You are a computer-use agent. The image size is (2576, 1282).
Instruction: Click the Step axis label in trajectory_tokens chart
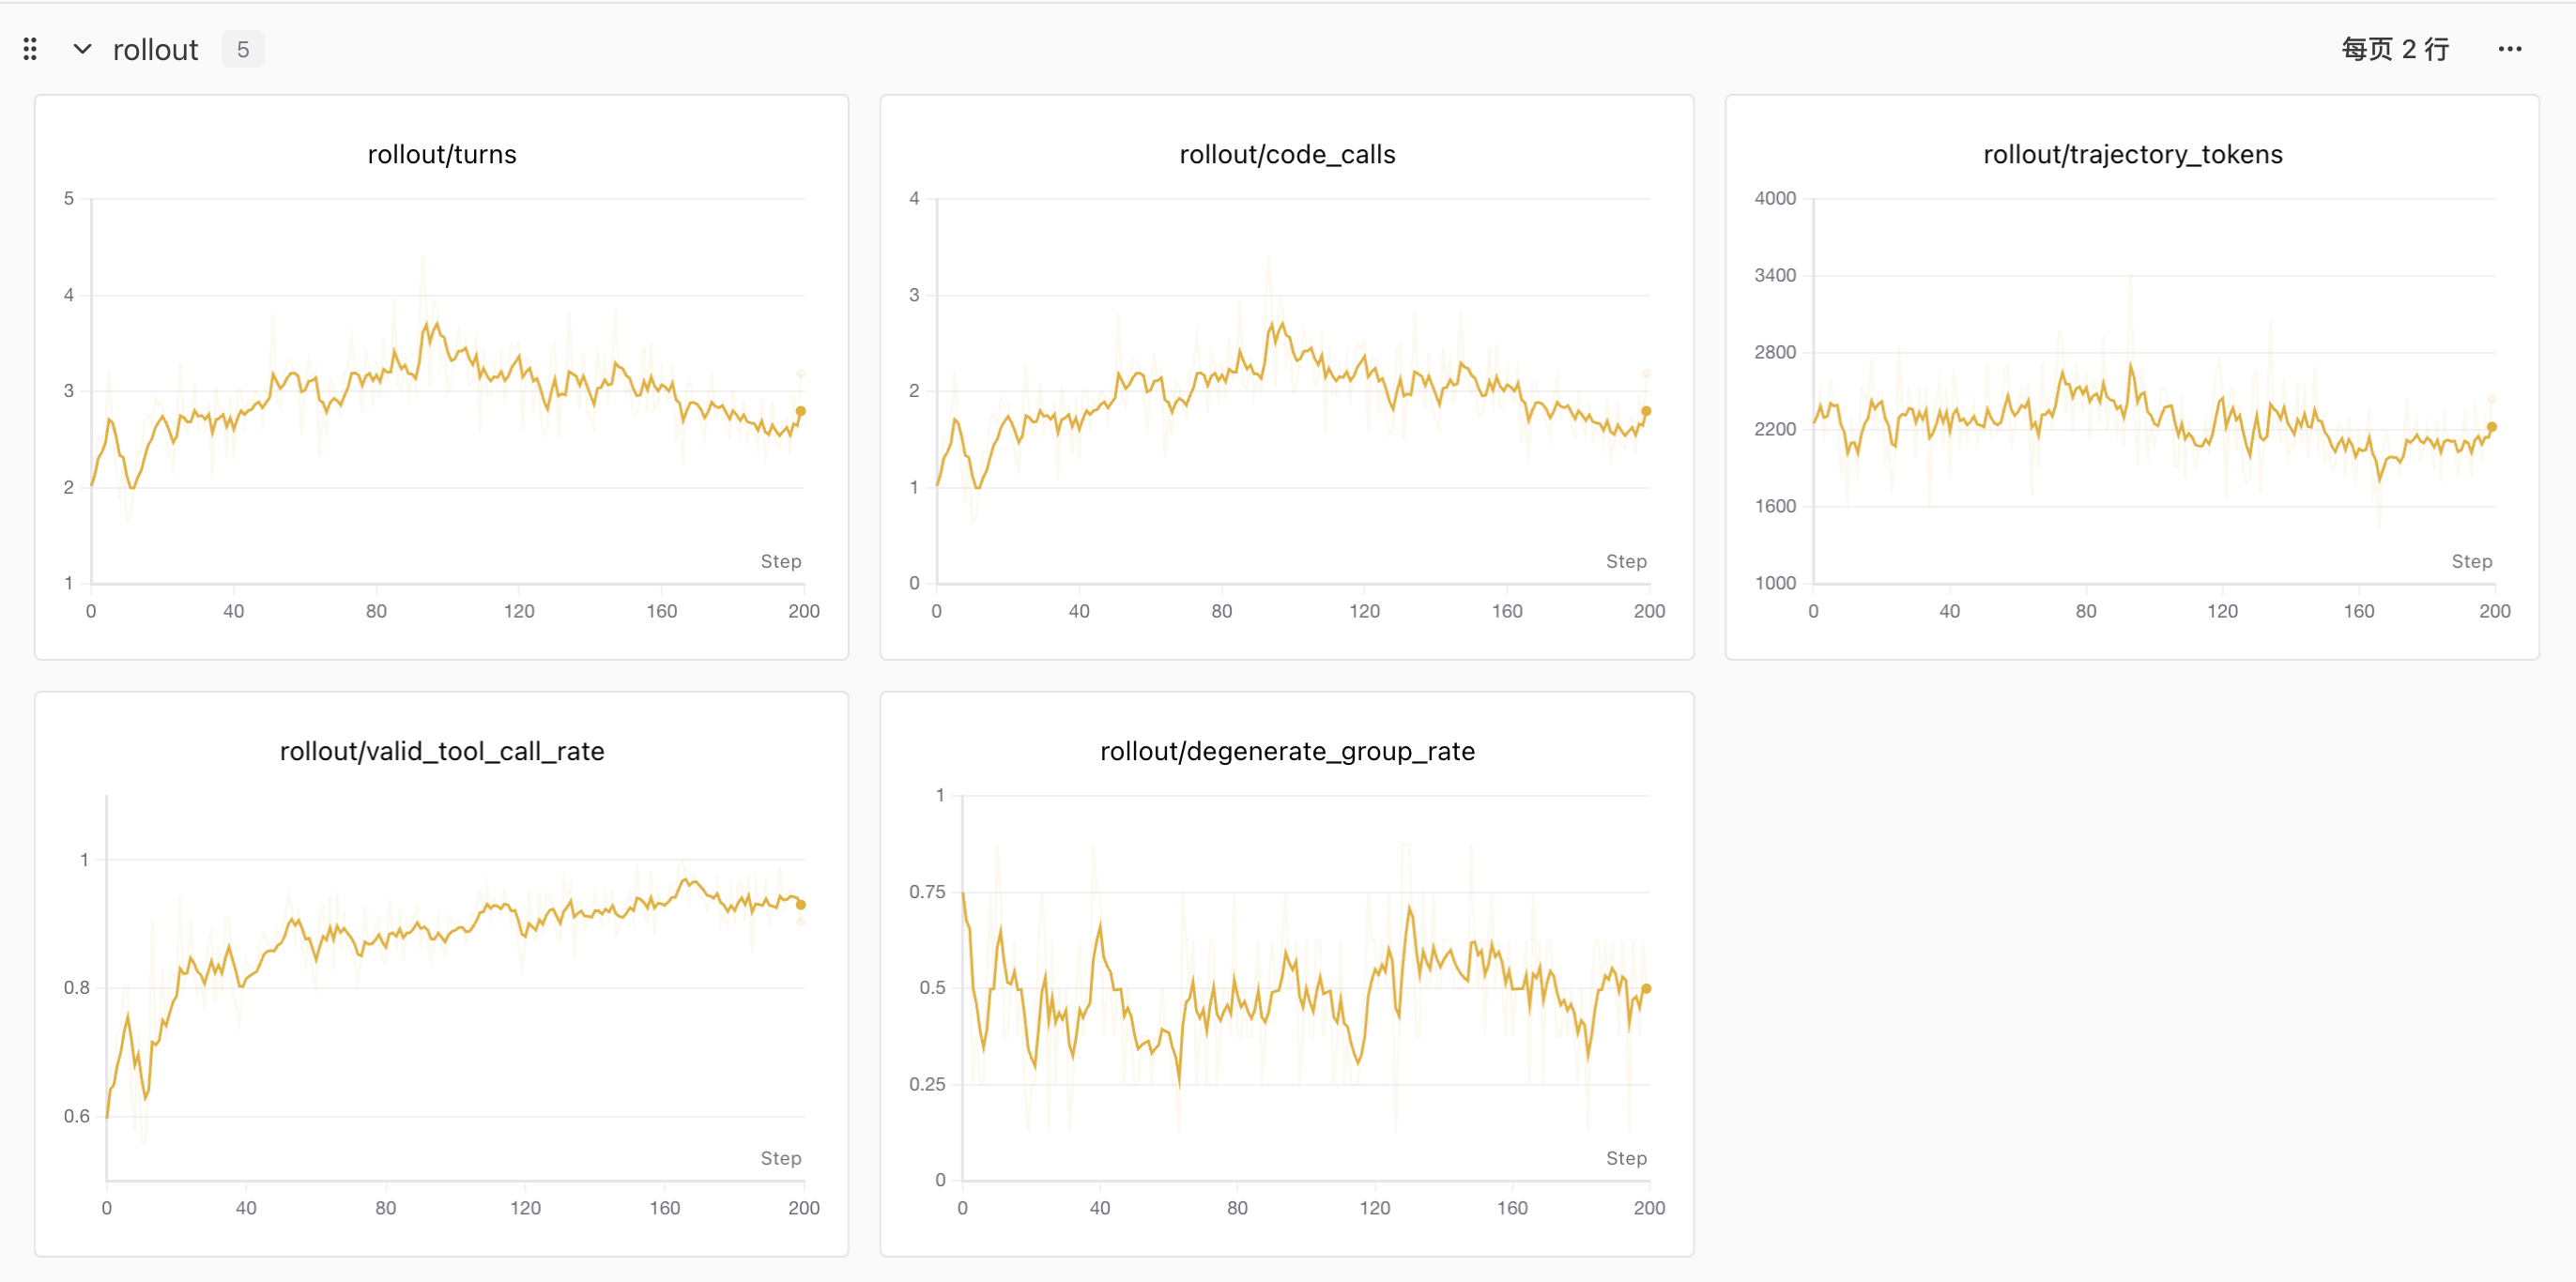tap(2472, 562)
